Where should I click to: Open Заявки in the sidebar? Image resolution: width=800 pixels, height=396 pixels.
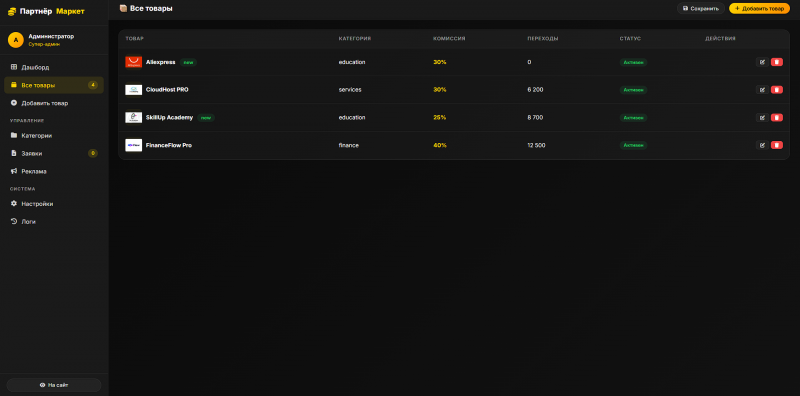[x=54, y=154]
